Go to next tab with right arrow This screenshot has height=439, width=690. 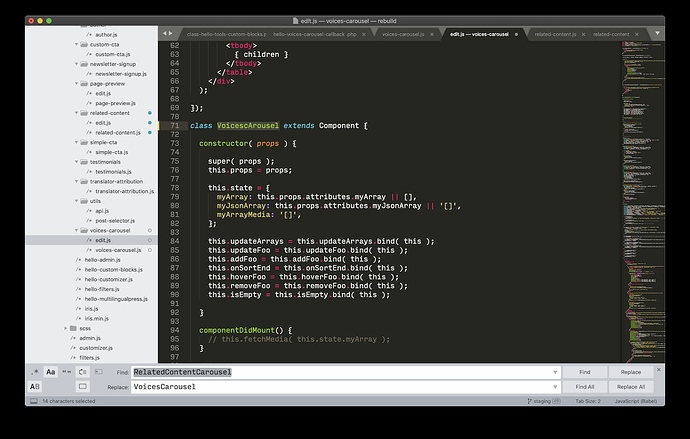(171, 33)
